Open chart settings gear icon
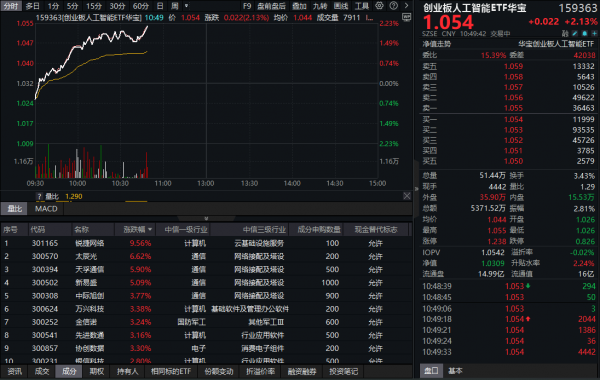Viewport: 600px width, 380px height. pyautogui.click(x=379, y=6)
